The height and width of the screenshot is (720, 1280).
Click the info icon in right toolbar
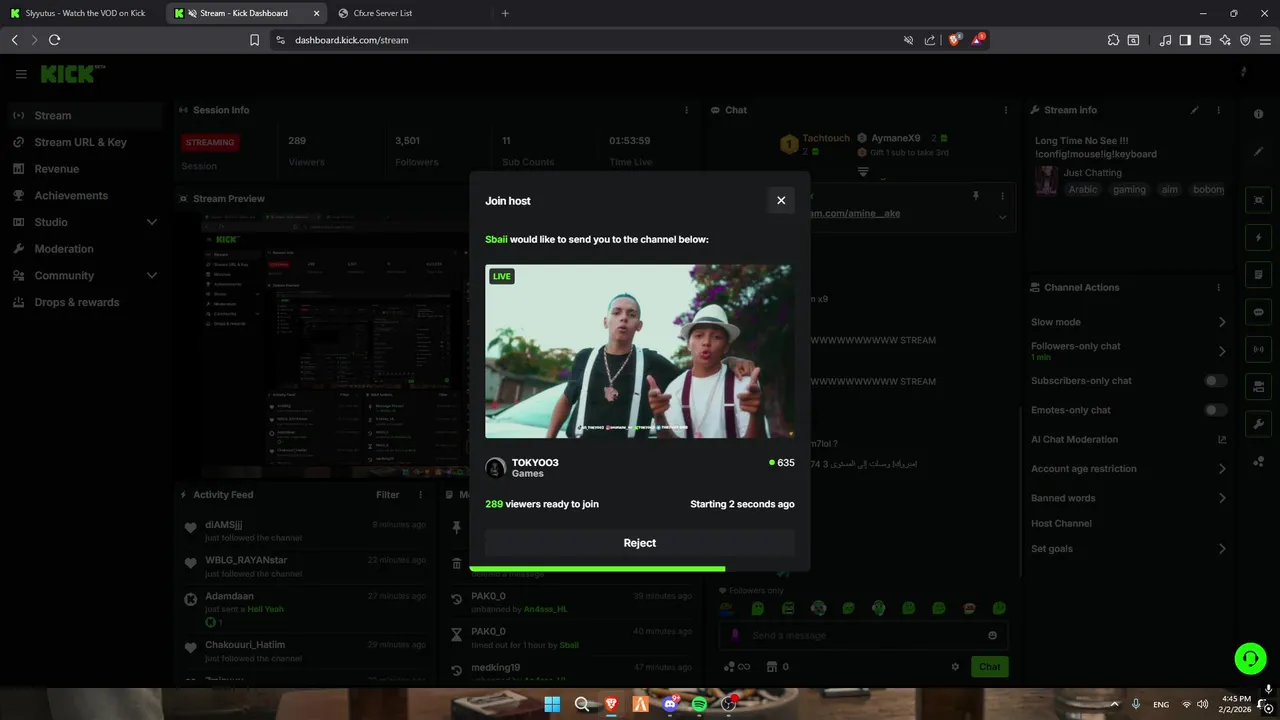(1258, 114)
